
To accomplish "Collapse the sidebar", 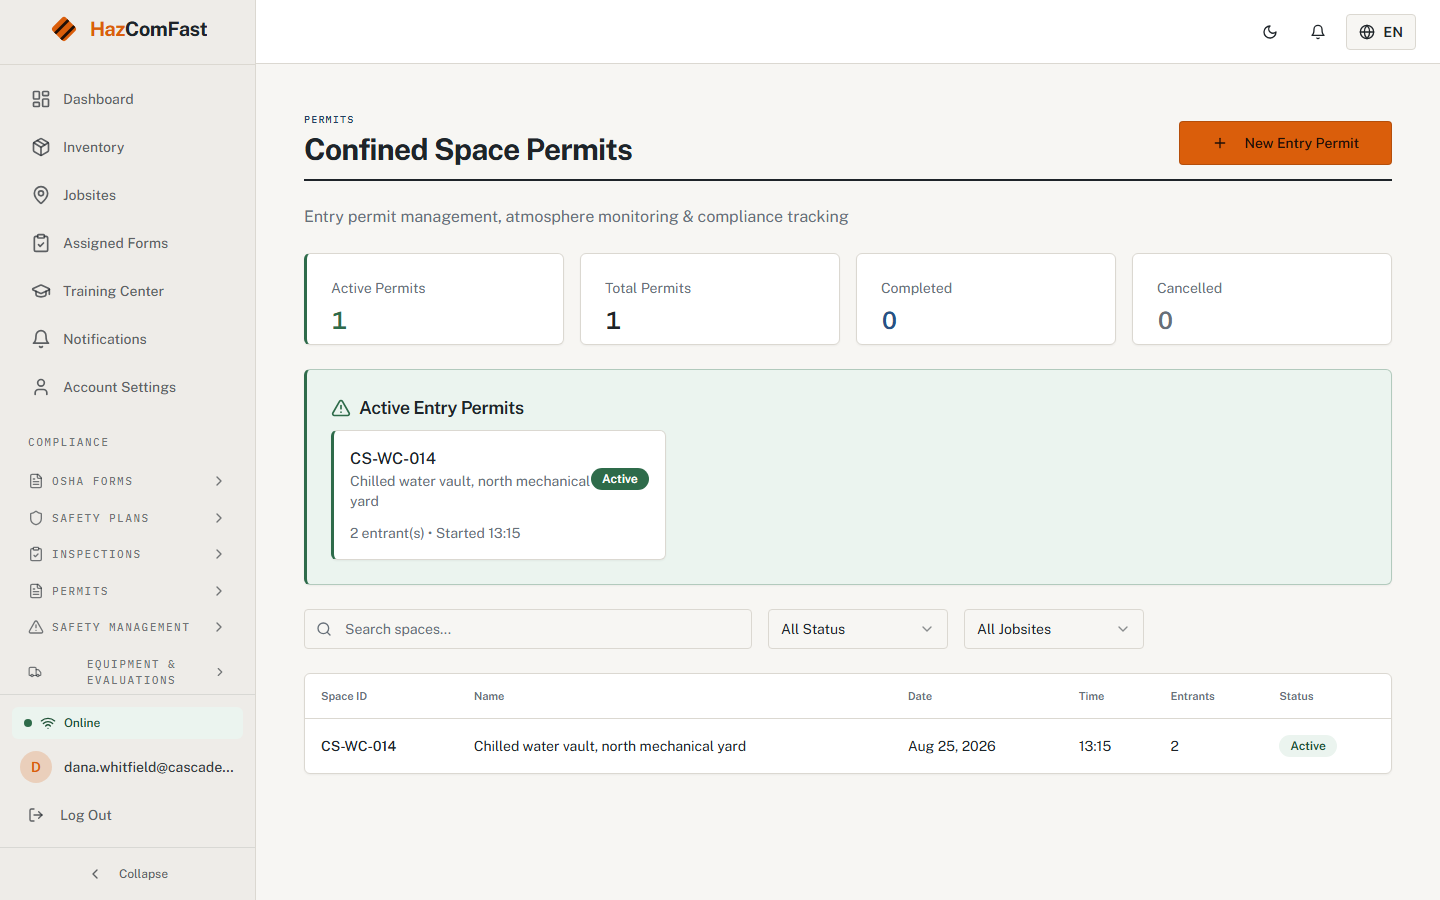I will (128, 874).
